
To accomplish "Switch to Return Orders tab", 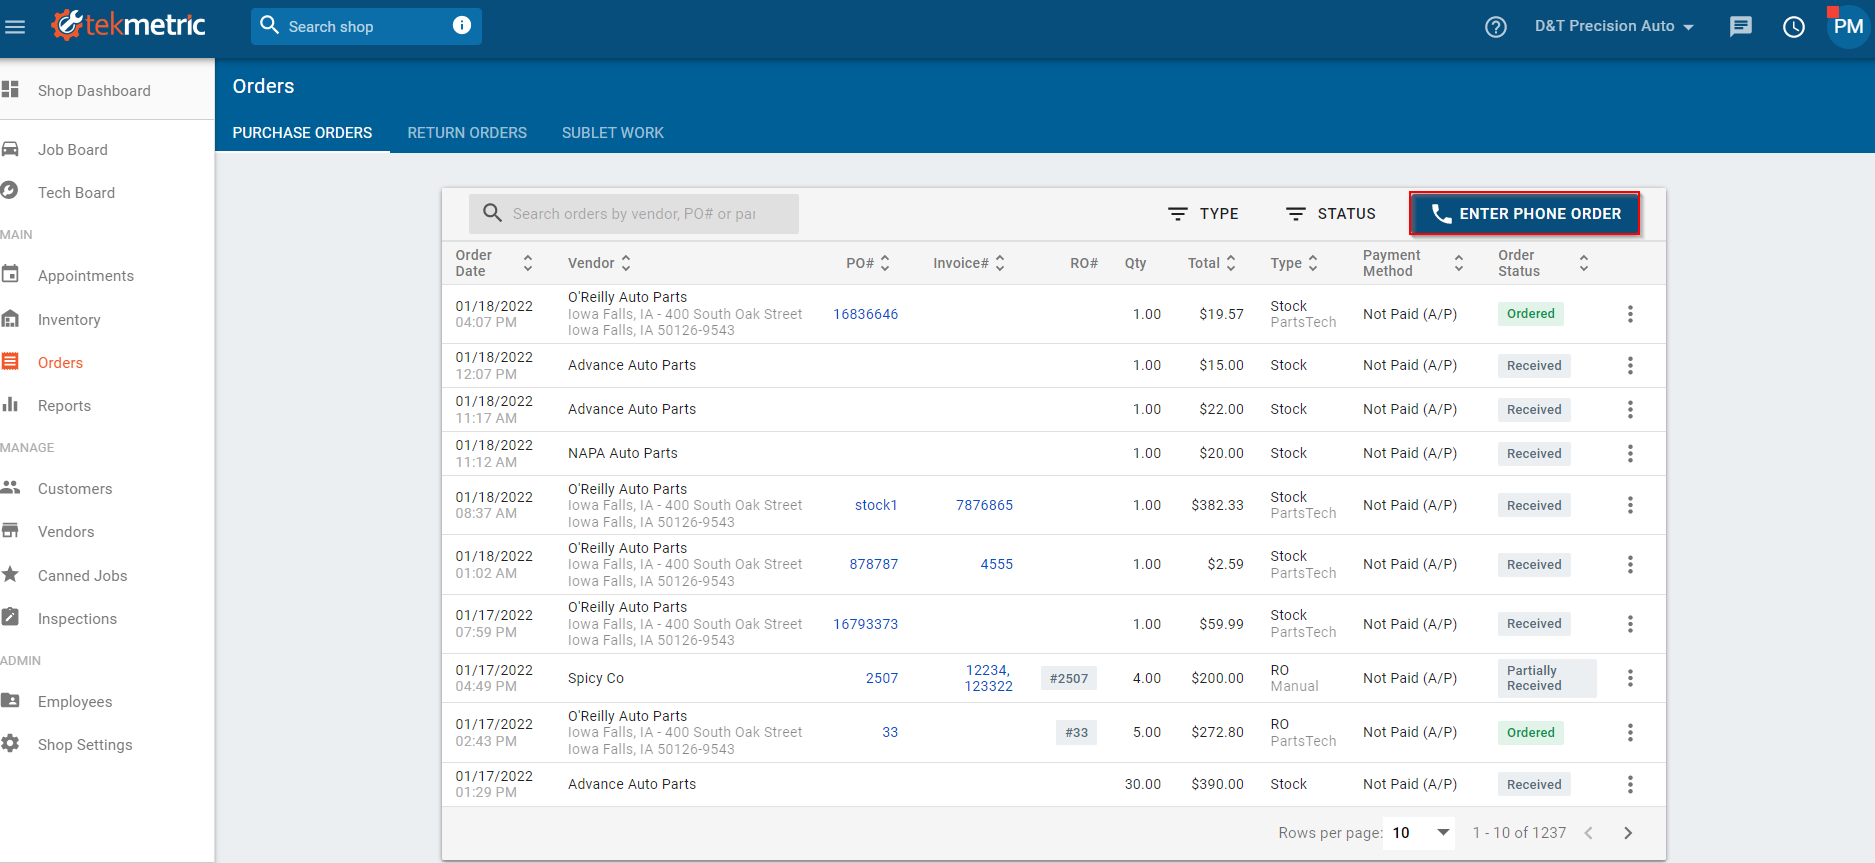I will coord(467,133).
